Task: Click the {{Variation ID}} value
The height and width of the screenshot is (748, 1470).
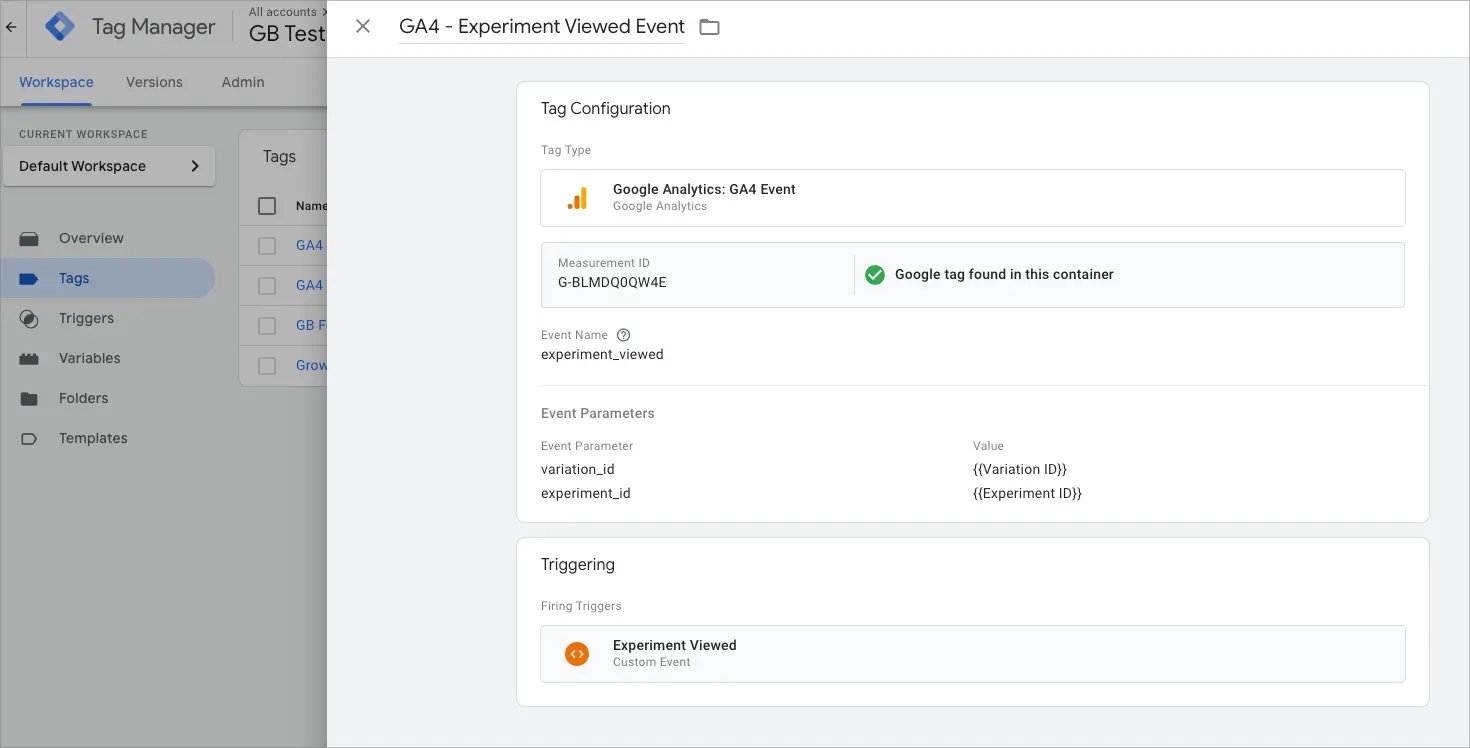Action: (x=1020, y=469)
